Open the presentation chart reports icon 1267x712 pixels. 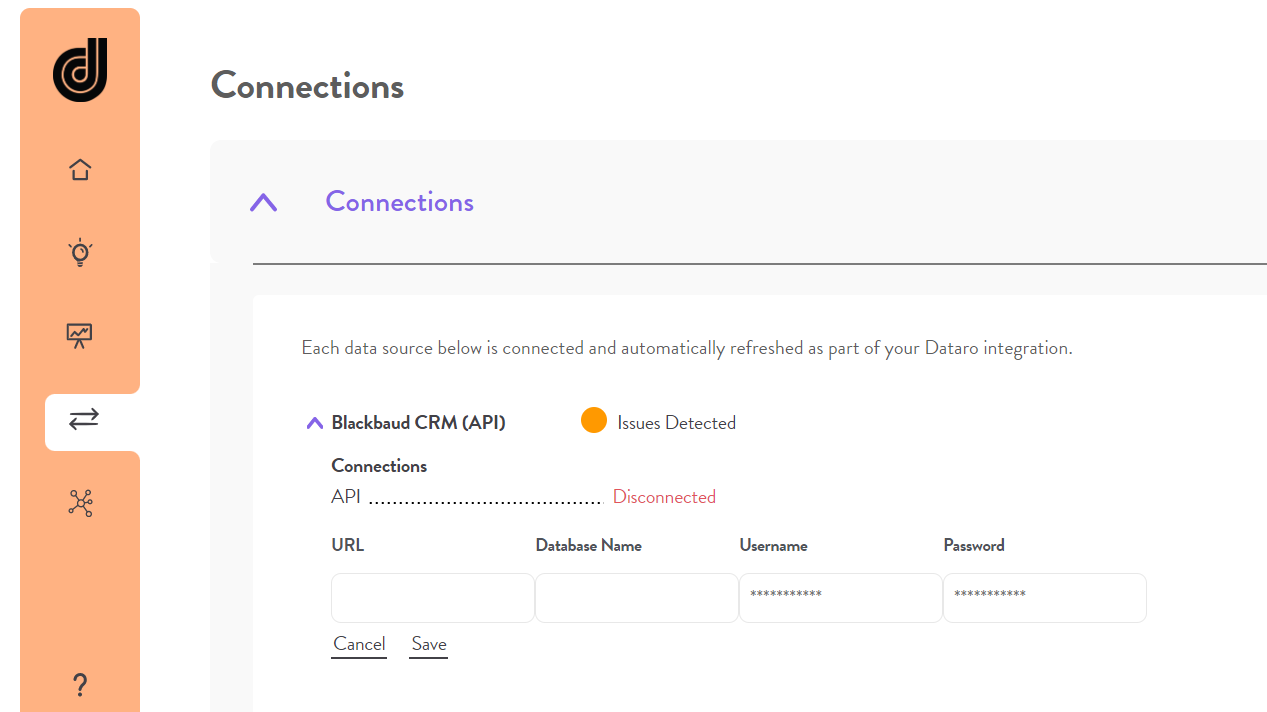point(80,335)
